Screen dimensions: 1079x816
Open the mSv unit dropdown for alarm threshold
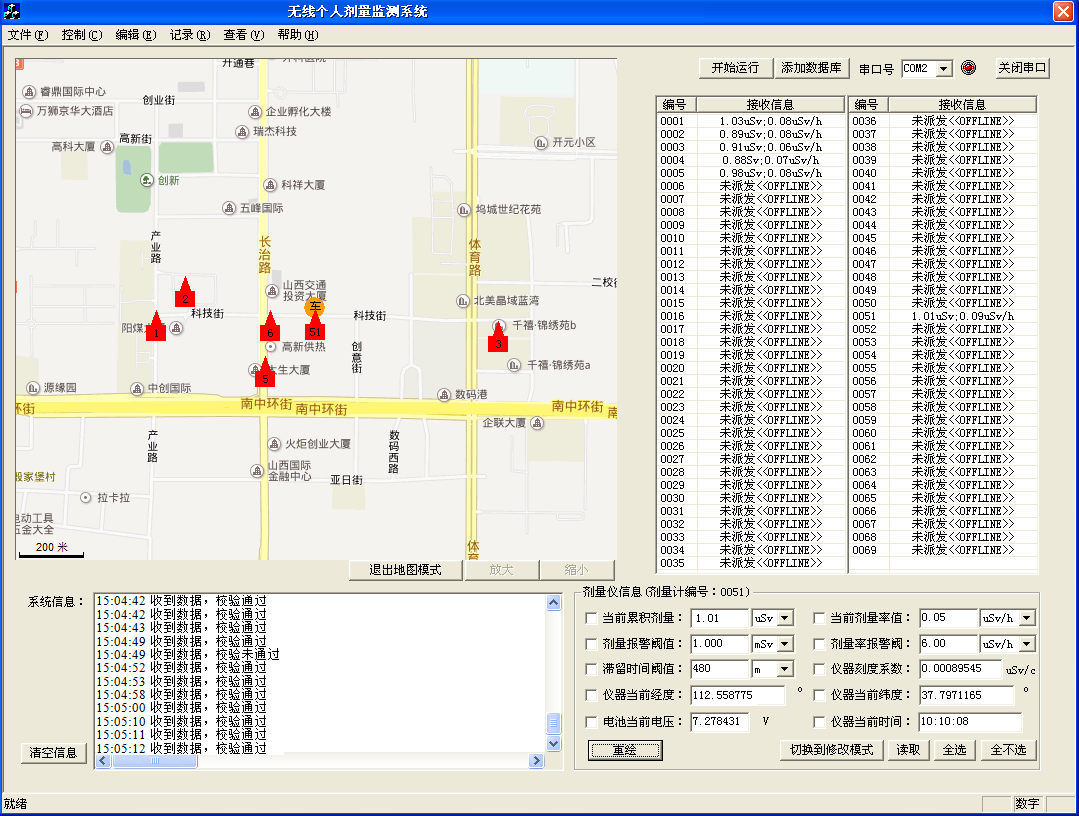coord(785,644)
